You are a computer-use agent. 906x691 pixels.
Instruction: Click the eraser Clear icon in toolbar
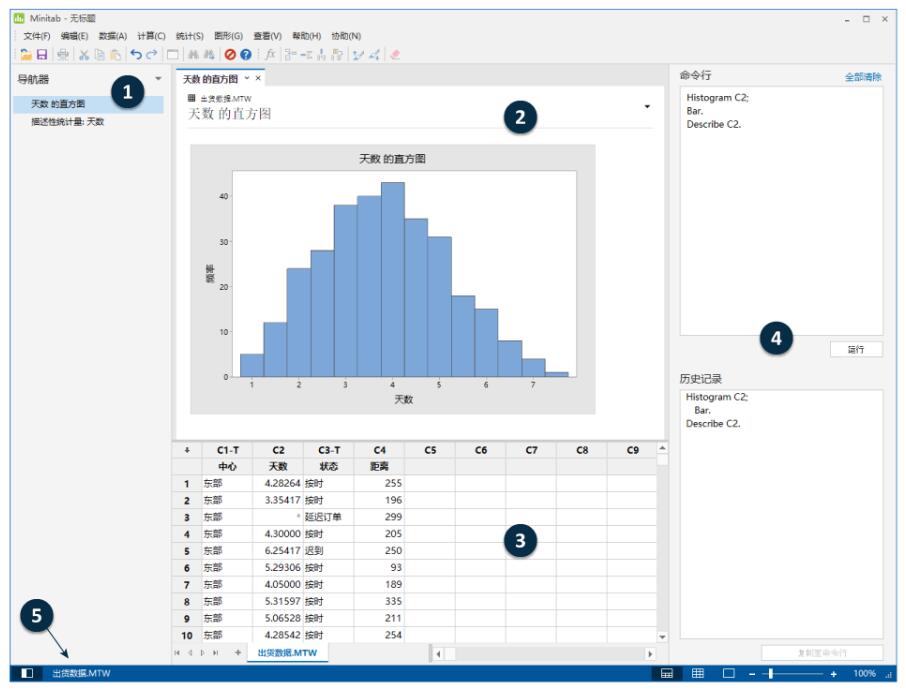point(395,54)
